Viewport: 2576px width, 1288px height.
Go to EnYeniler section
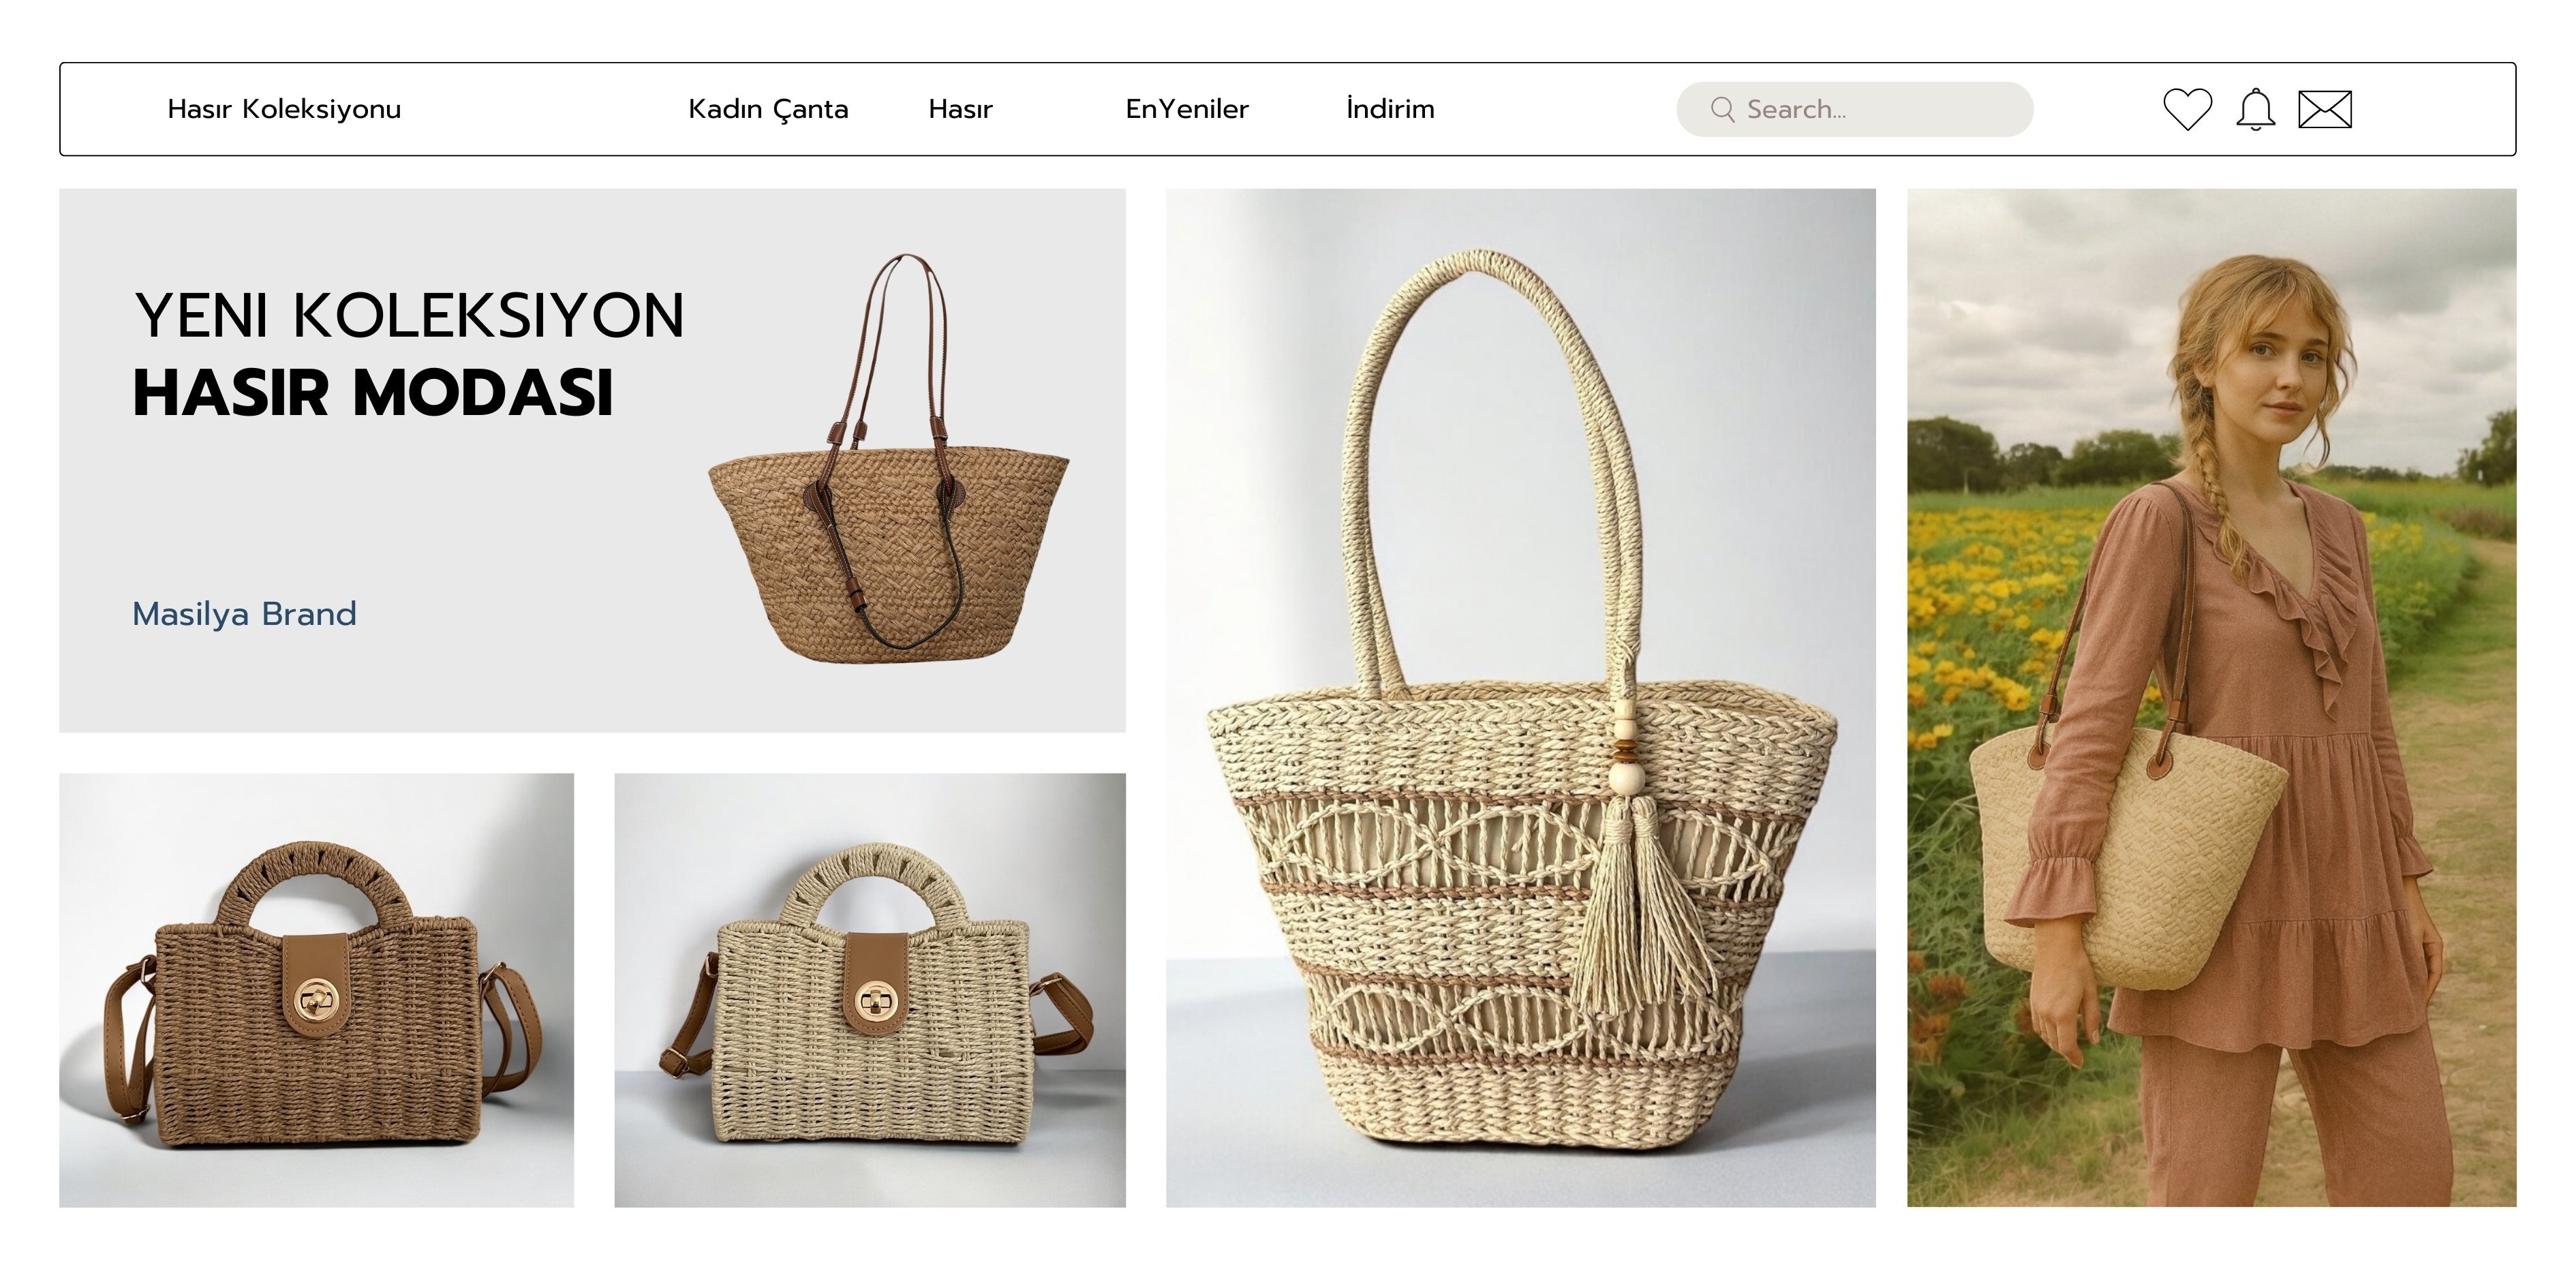tap(1187, 109)
